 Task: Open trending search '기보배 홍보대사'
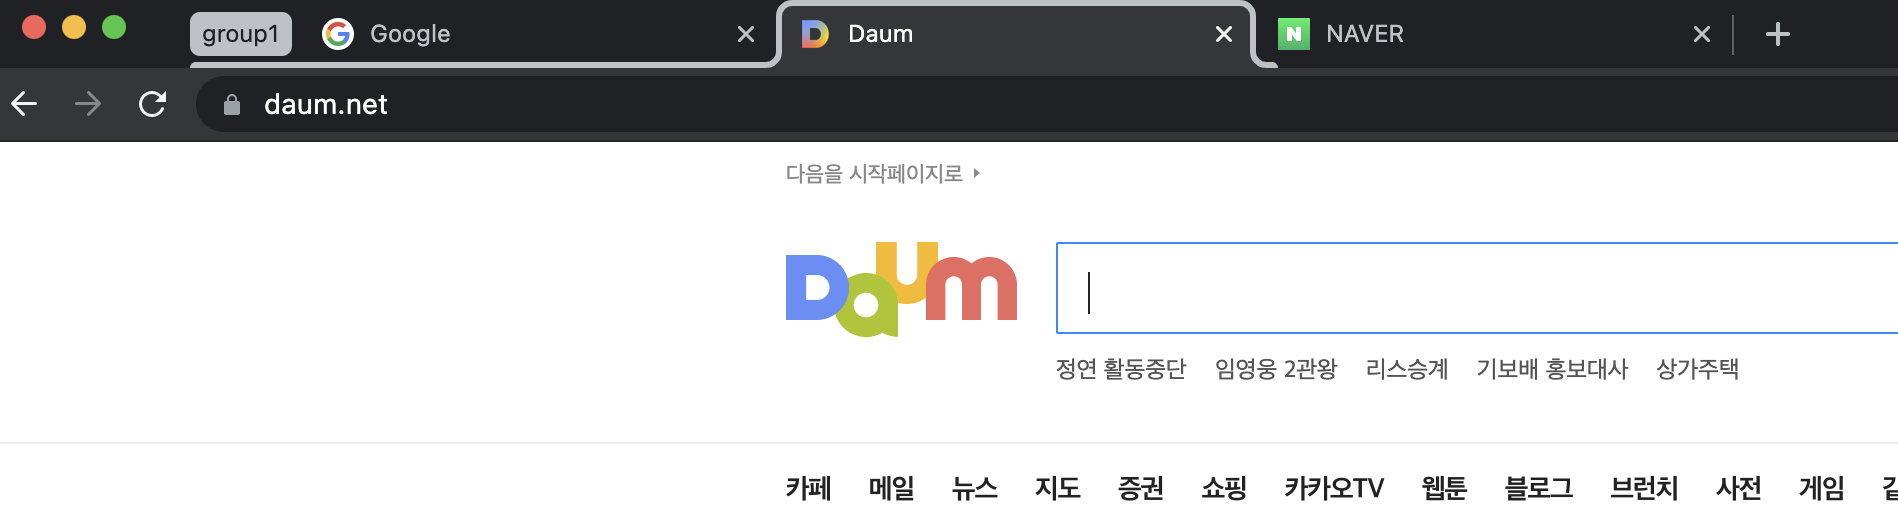[1552, 369]
